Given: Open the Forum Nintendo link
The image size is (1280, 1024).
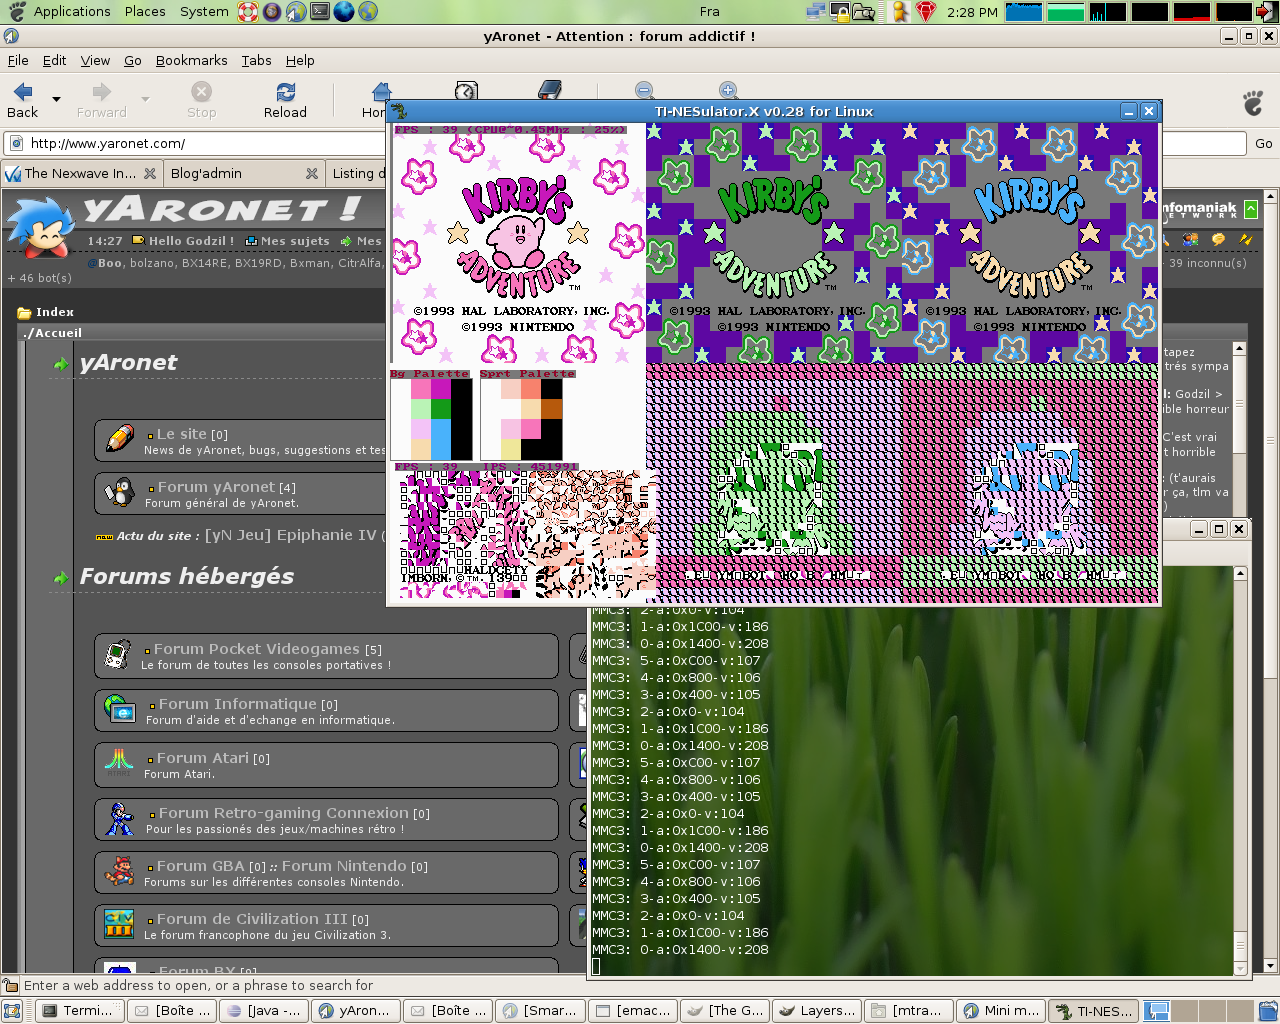Looking at the screenshot, I should 344,866.
